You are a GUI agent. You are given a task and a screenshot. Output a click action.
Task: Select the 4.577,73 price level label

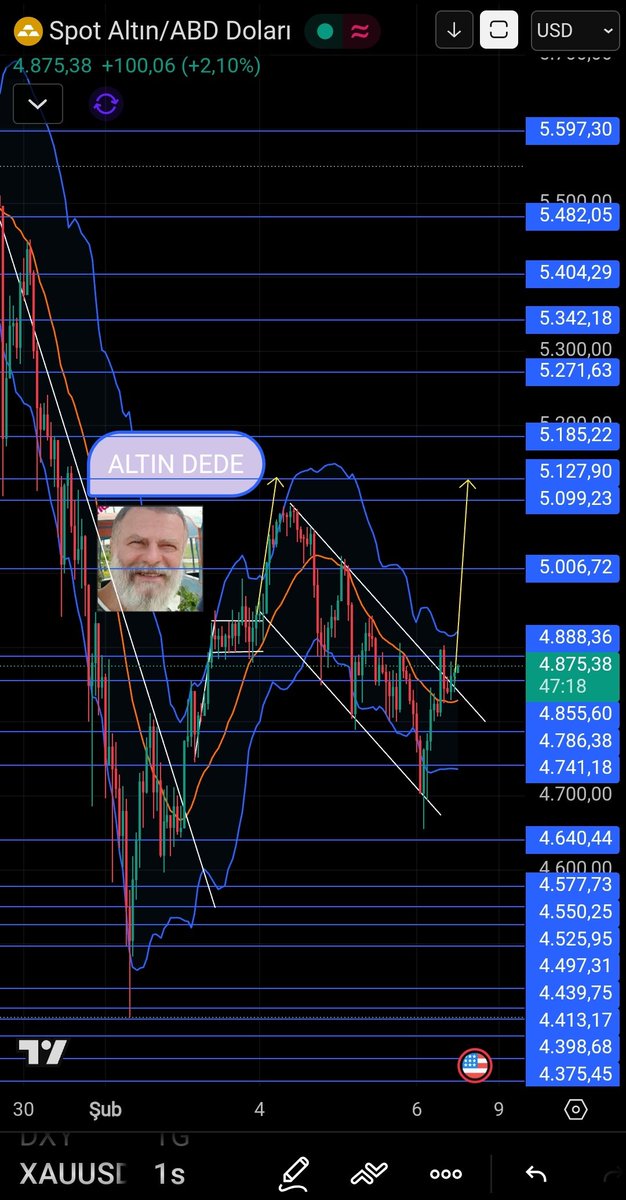click(575, 885)
